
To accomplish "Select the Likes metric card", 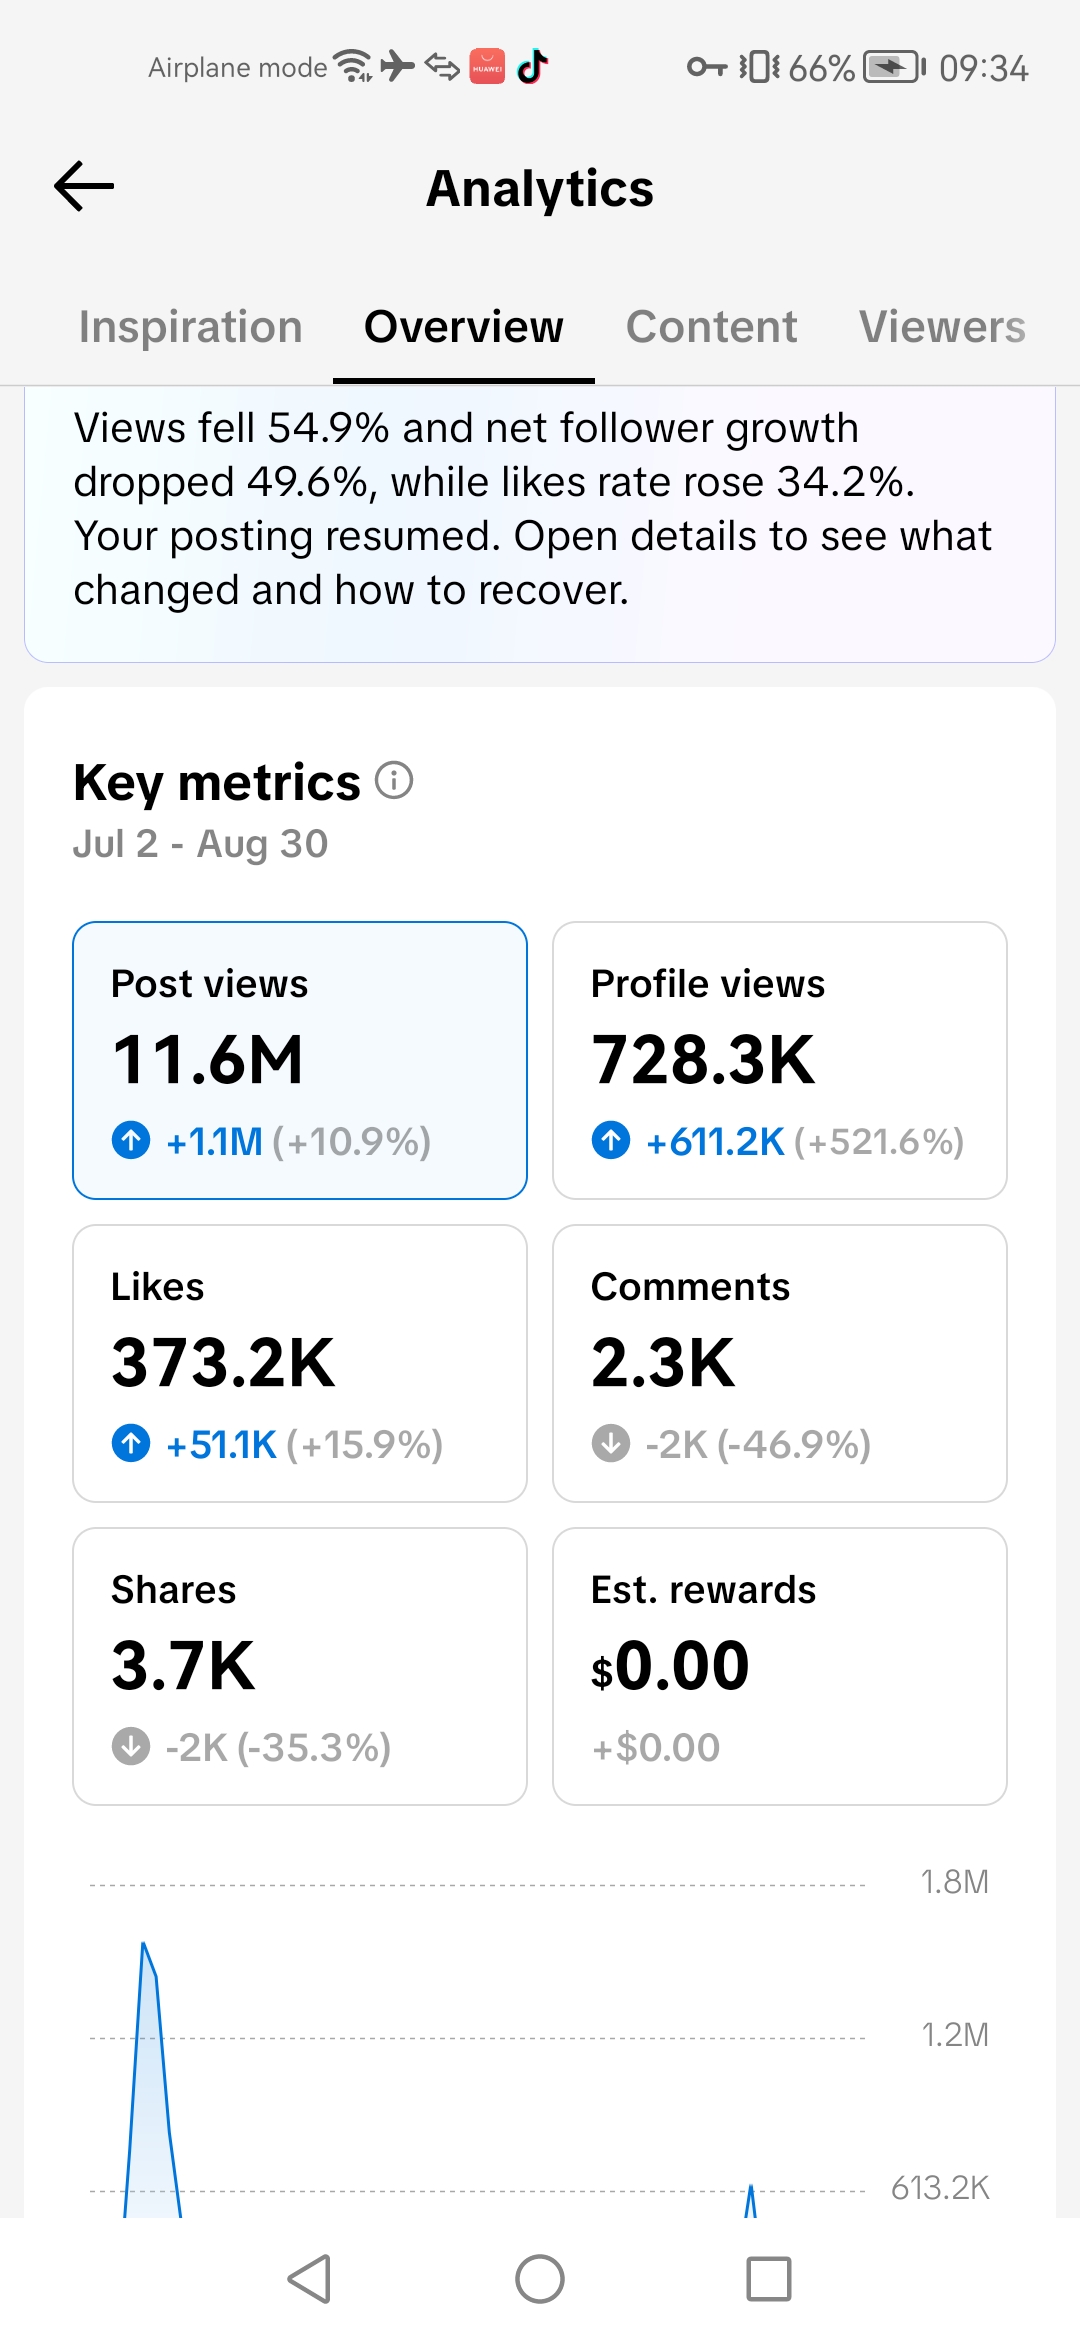I will (x=300, y=1363).
